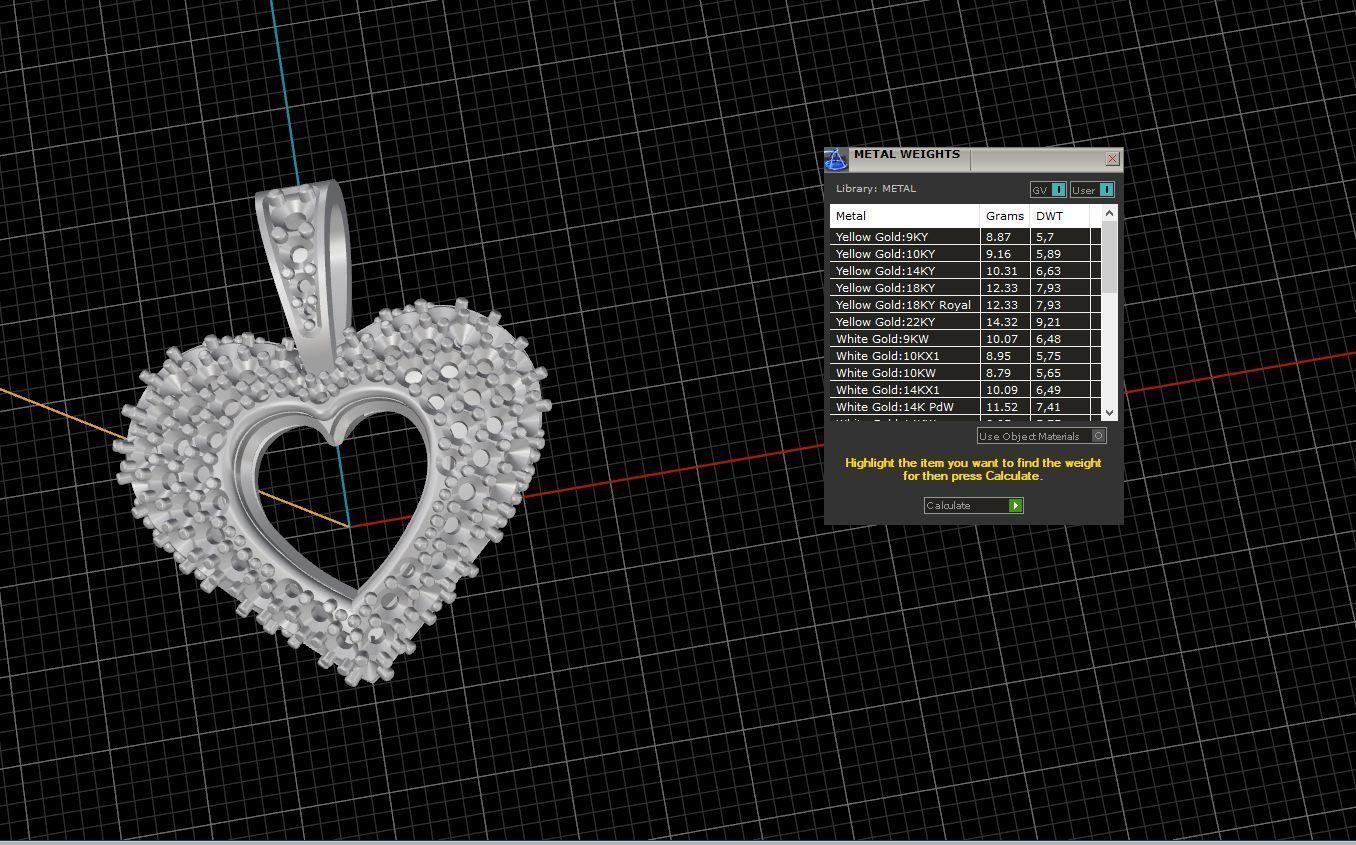Click the 5,75 DWT value
The height and width of the screenshot is (845, 1356).
1048,356
